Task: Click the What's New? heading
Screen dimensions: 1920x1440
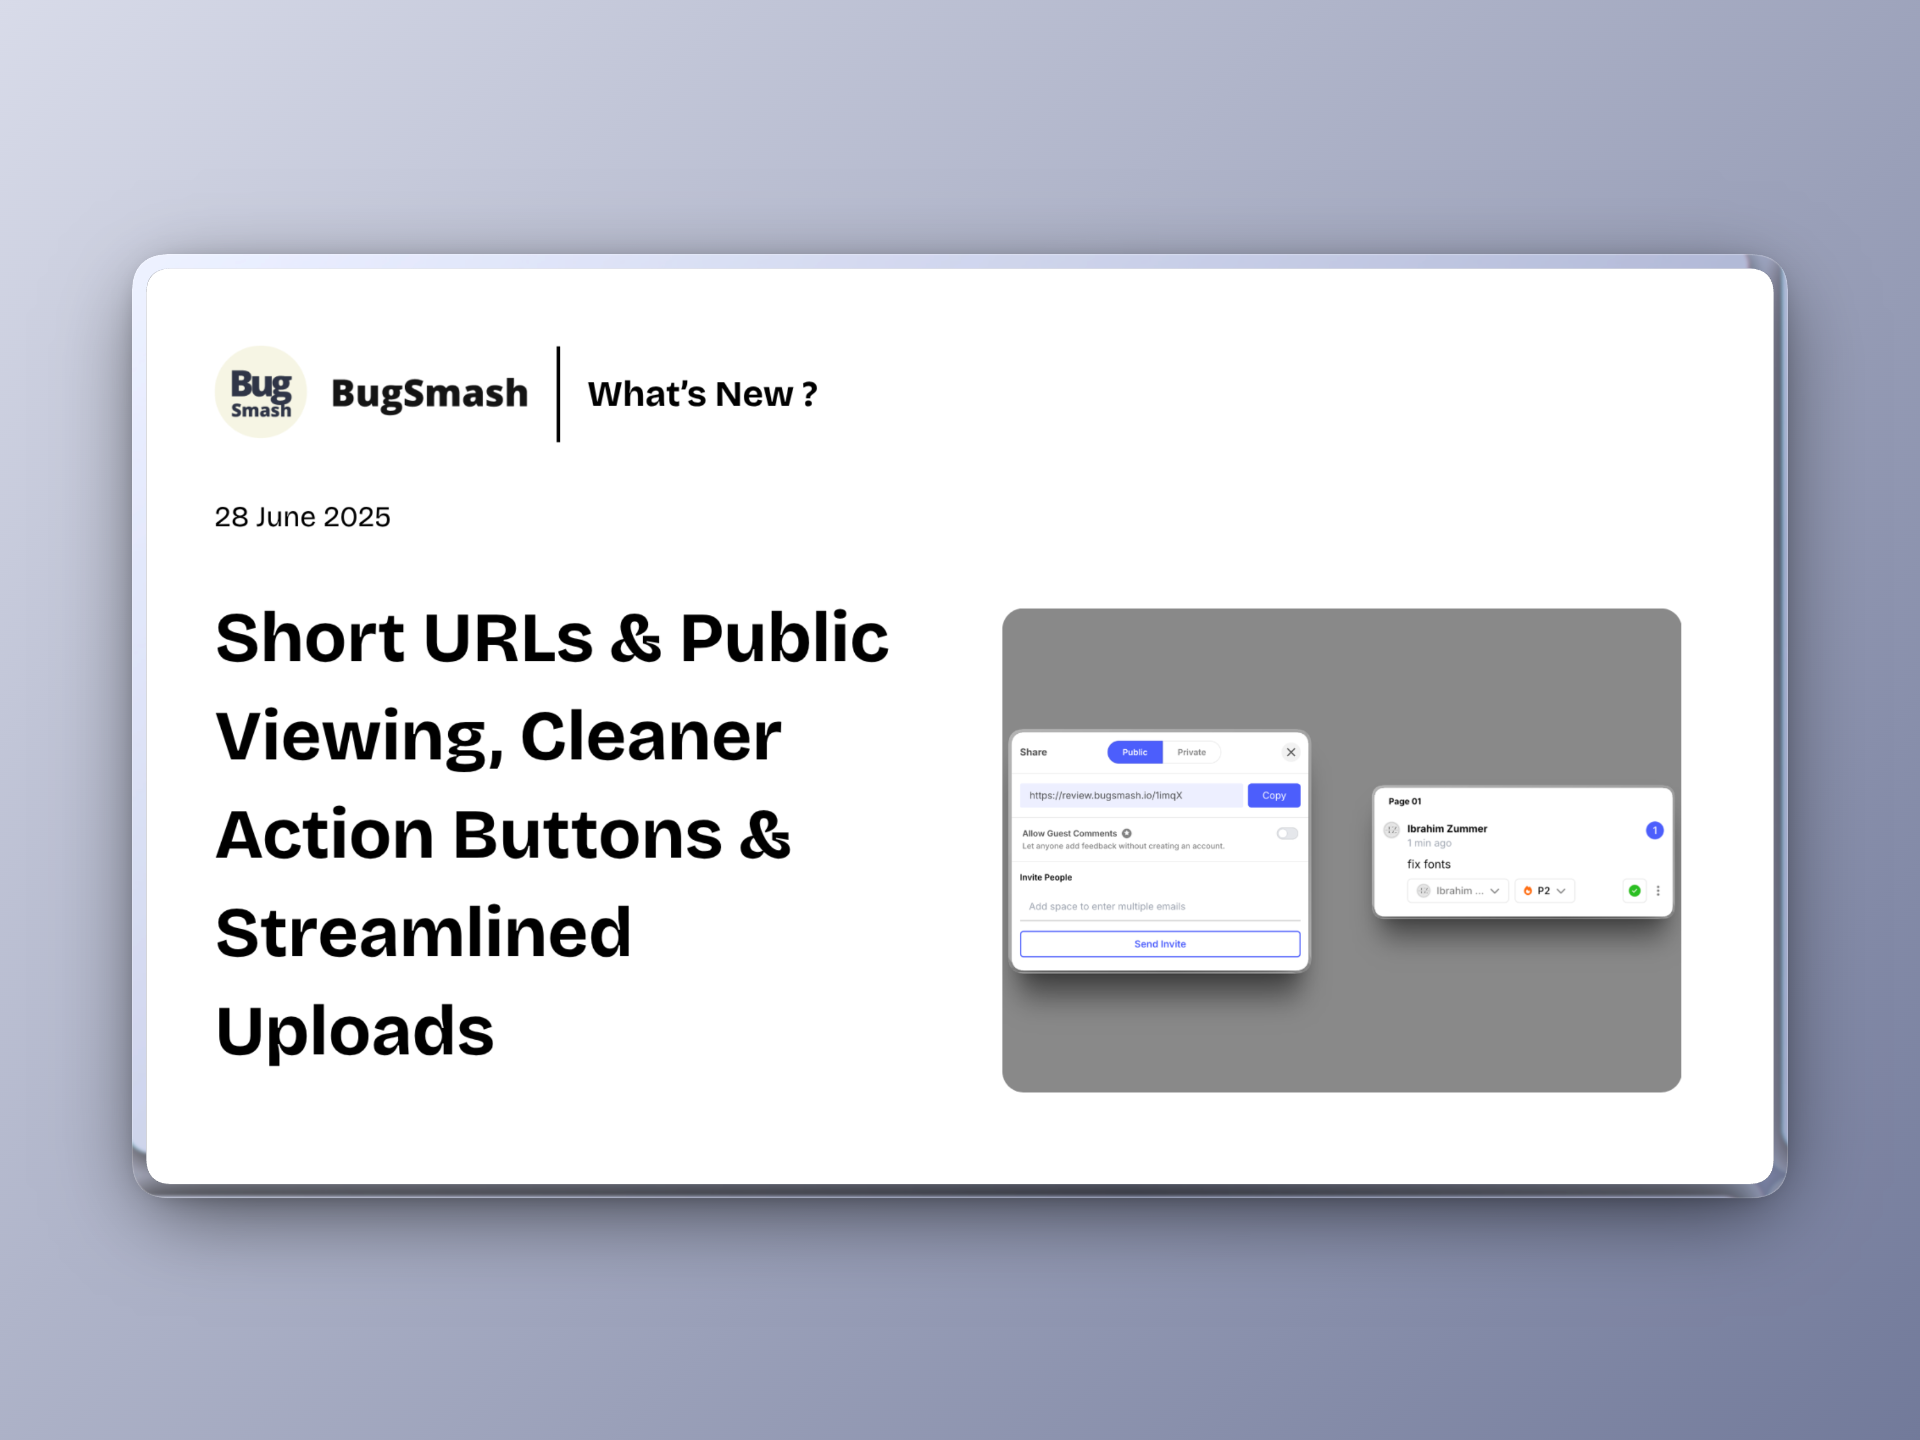Action: point(702,394)
